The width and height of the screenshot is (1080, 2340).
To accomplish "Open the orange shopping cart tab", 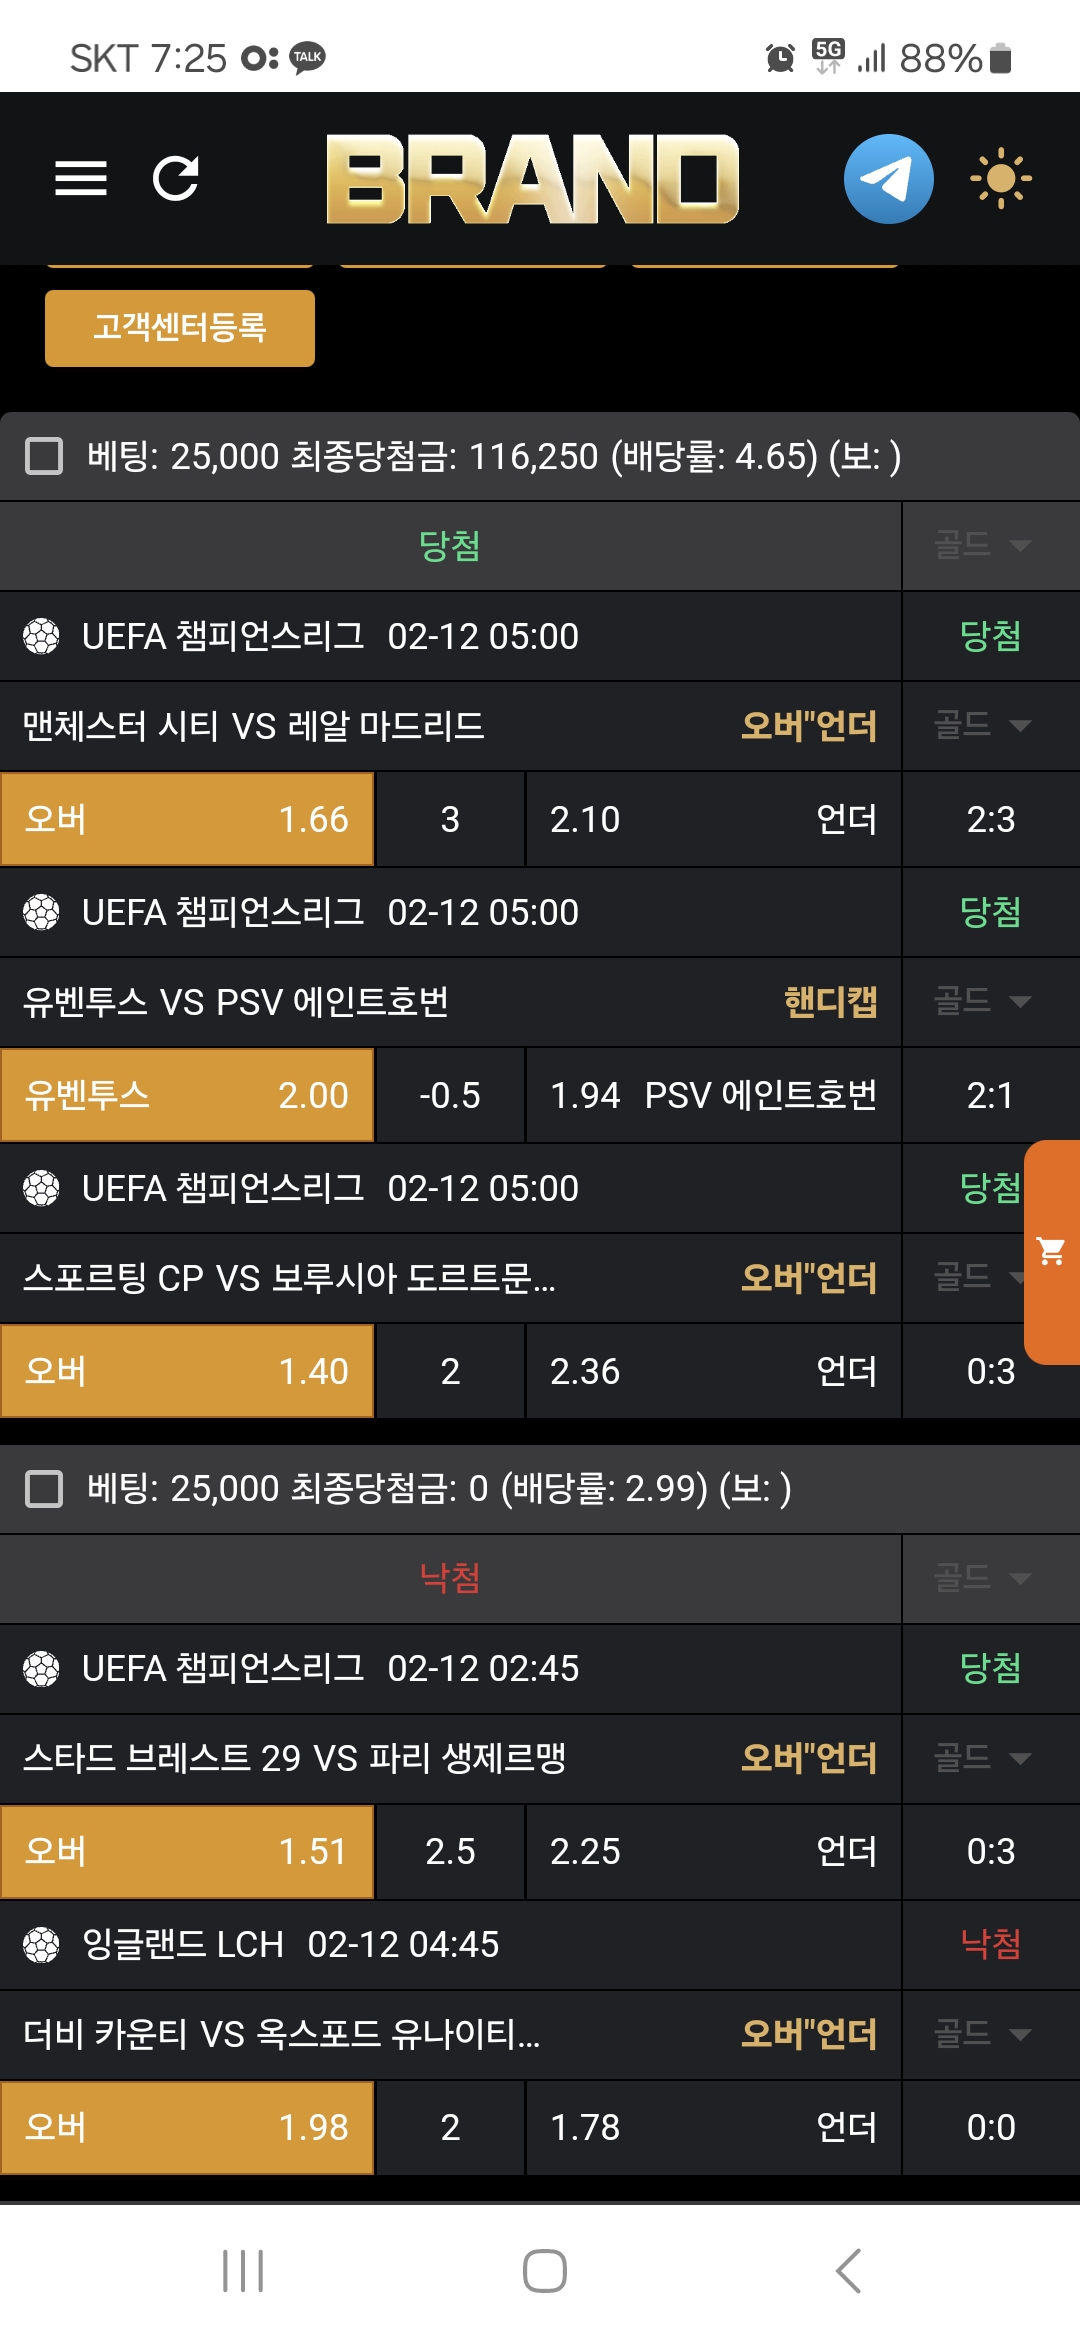I will [1052, 1252].
